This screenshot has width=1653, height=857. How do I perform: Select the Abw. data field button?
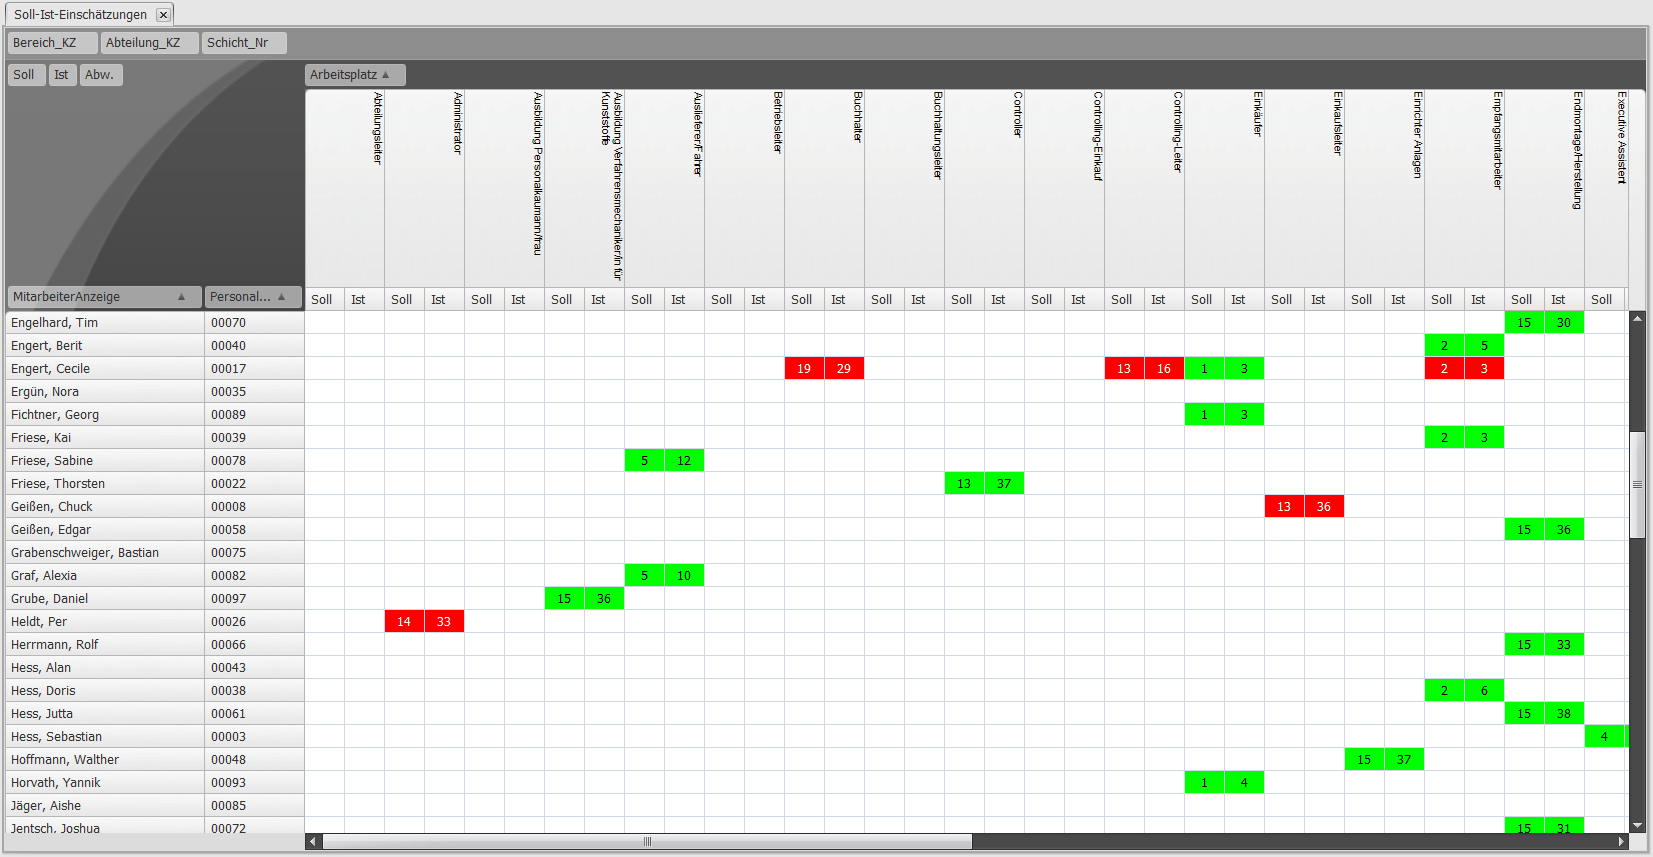point(101,75)
